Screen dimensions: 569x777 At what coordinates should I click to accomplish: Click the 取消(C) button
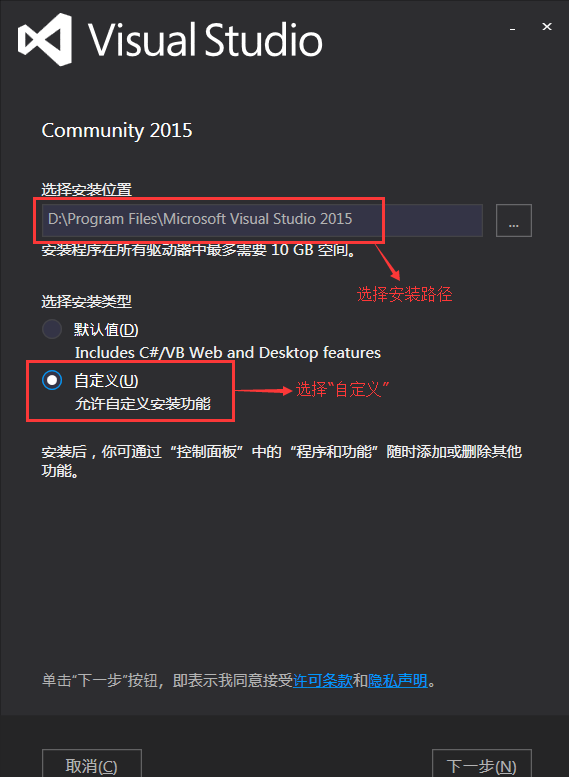click(x=92, y=764)
